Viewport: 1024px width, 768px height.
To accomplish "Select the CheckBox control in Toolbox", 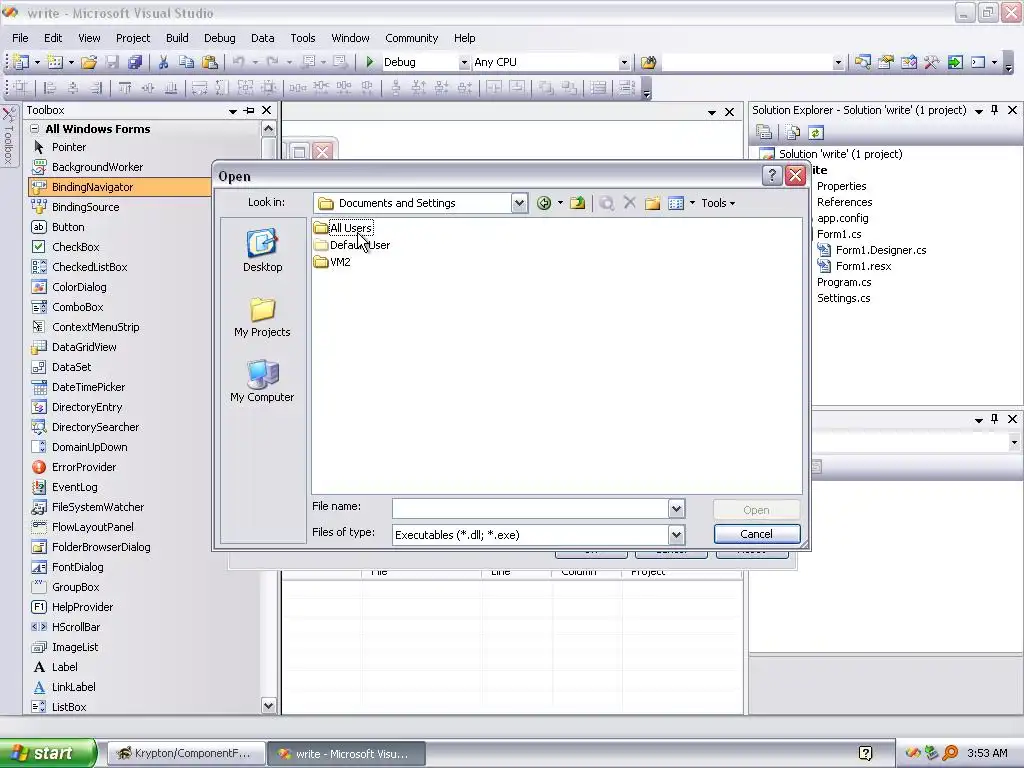I will 76,247.
